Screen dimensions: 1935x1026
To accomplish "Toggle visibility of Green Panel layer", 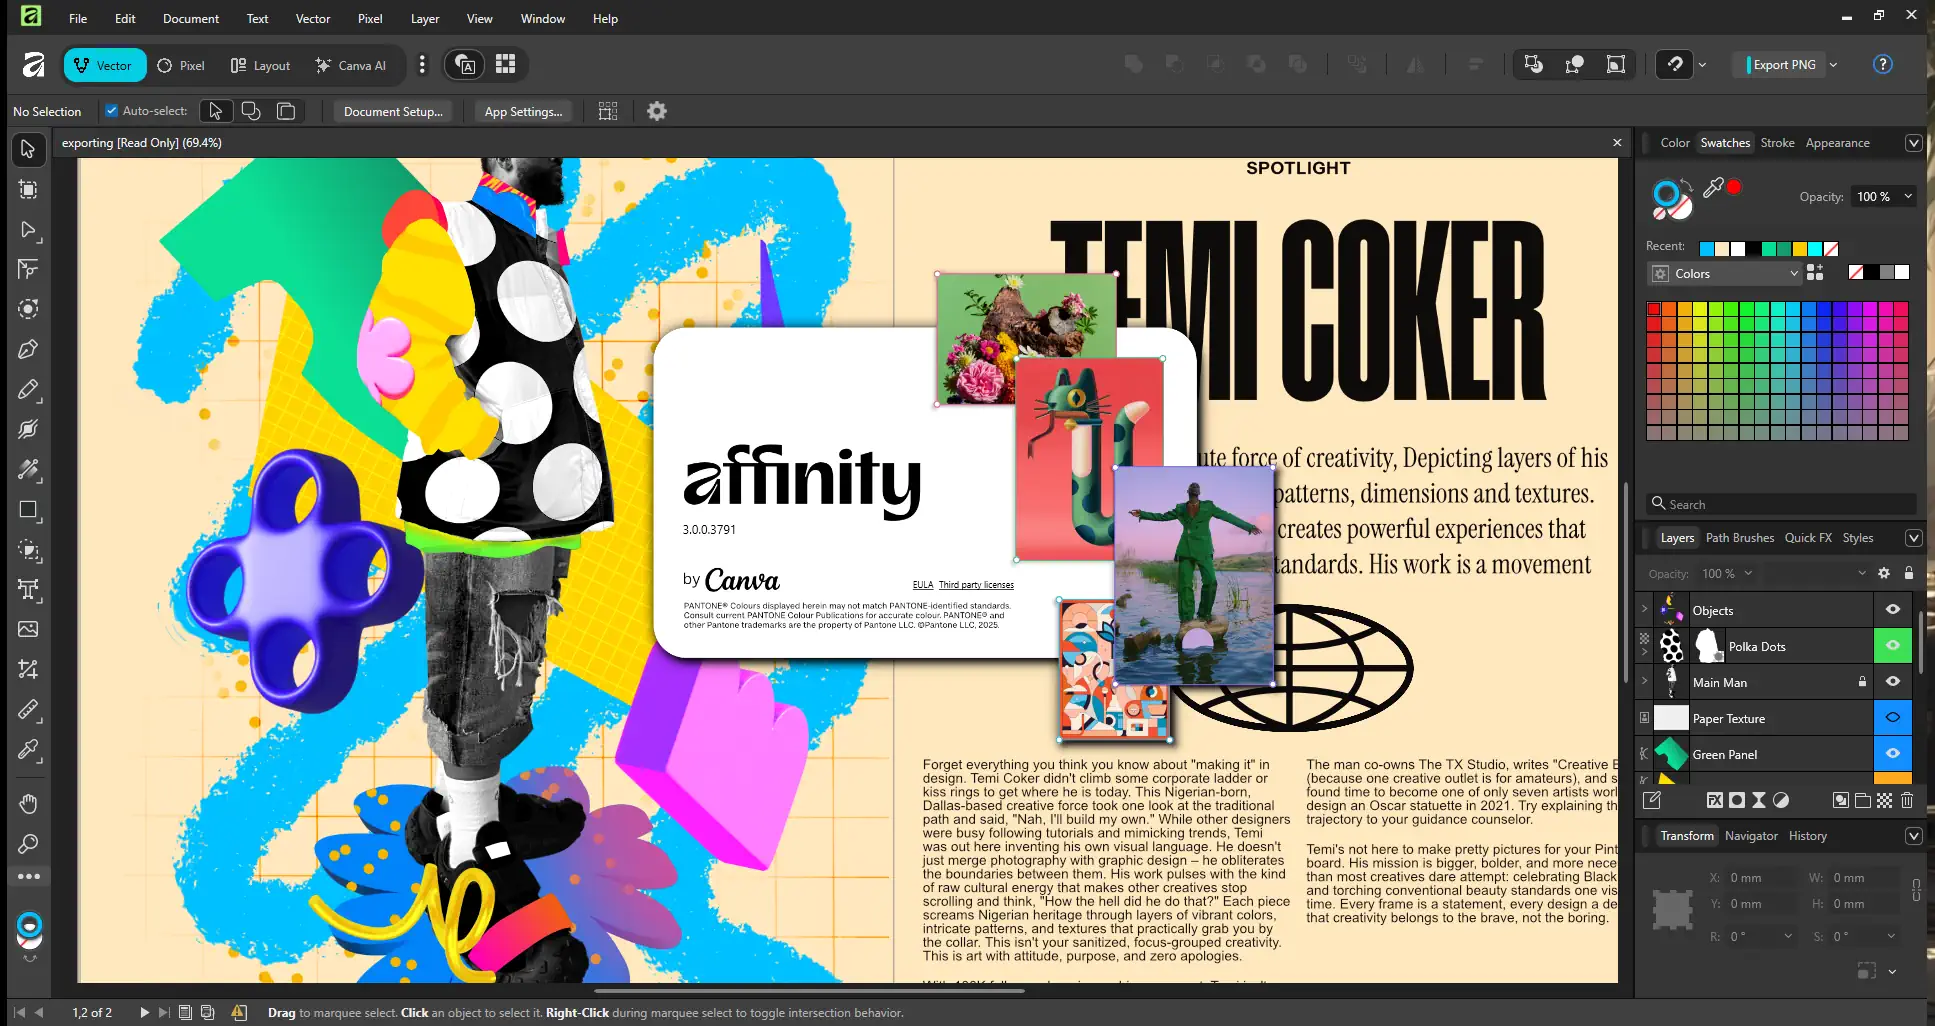I will click(x=1892, y=753).
